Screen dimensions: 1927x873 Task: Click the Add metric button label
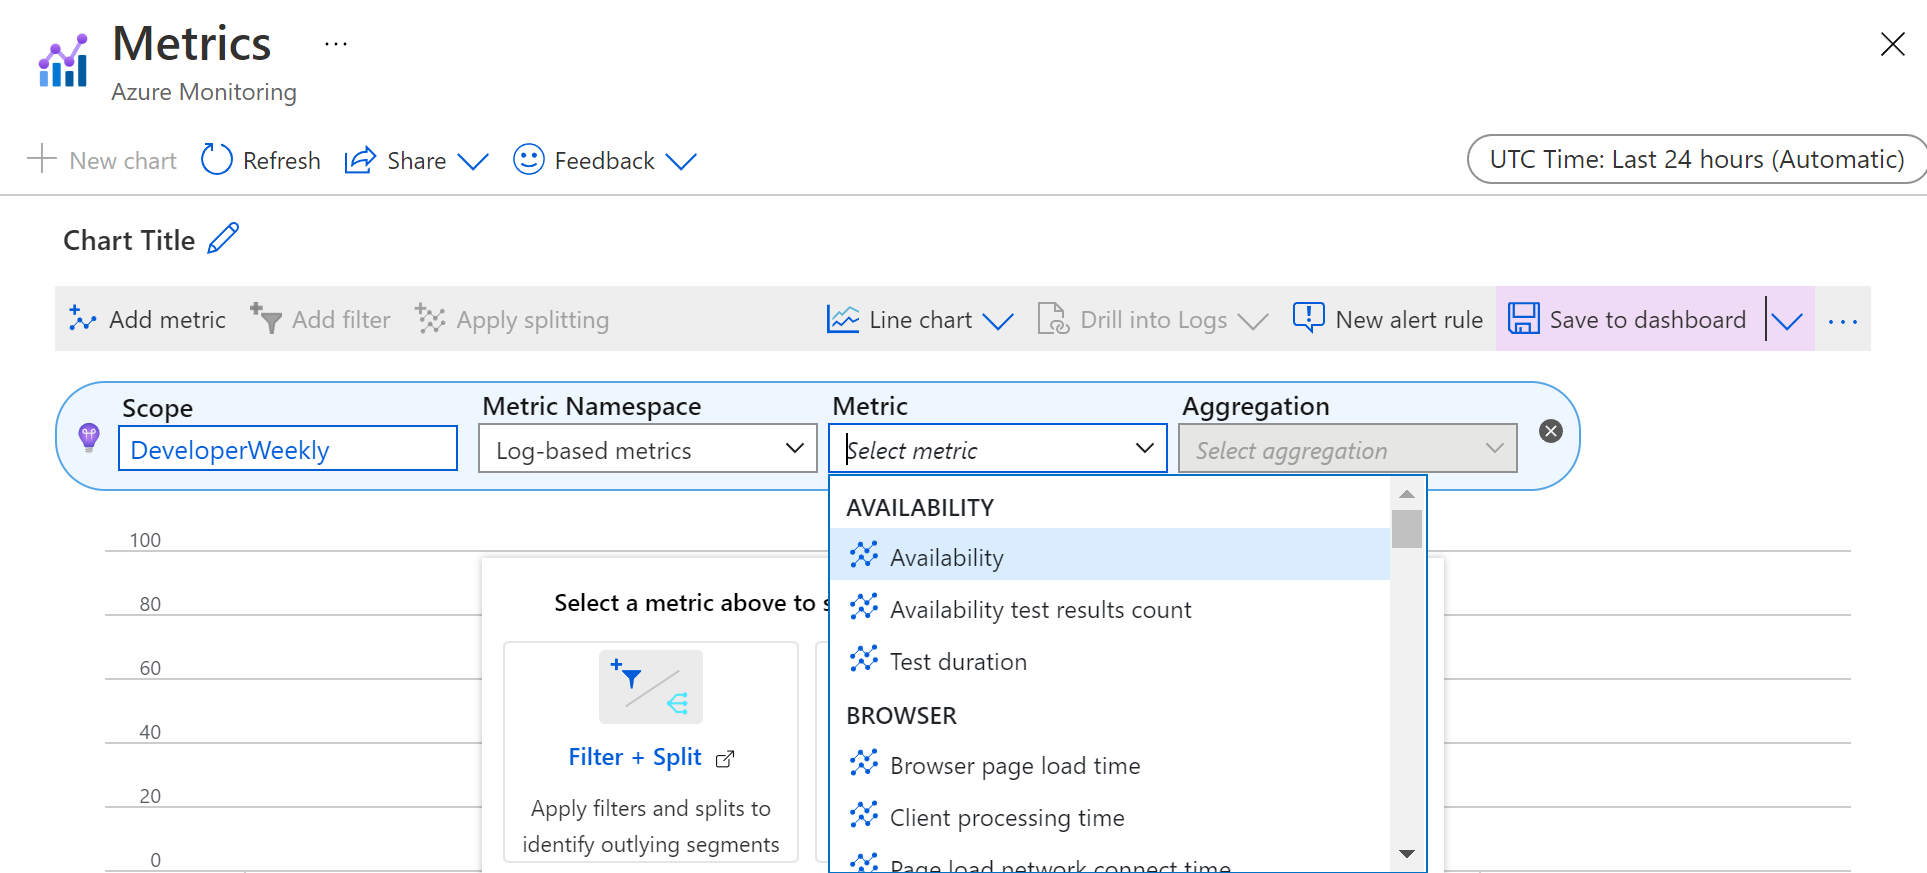coord(168,320)
